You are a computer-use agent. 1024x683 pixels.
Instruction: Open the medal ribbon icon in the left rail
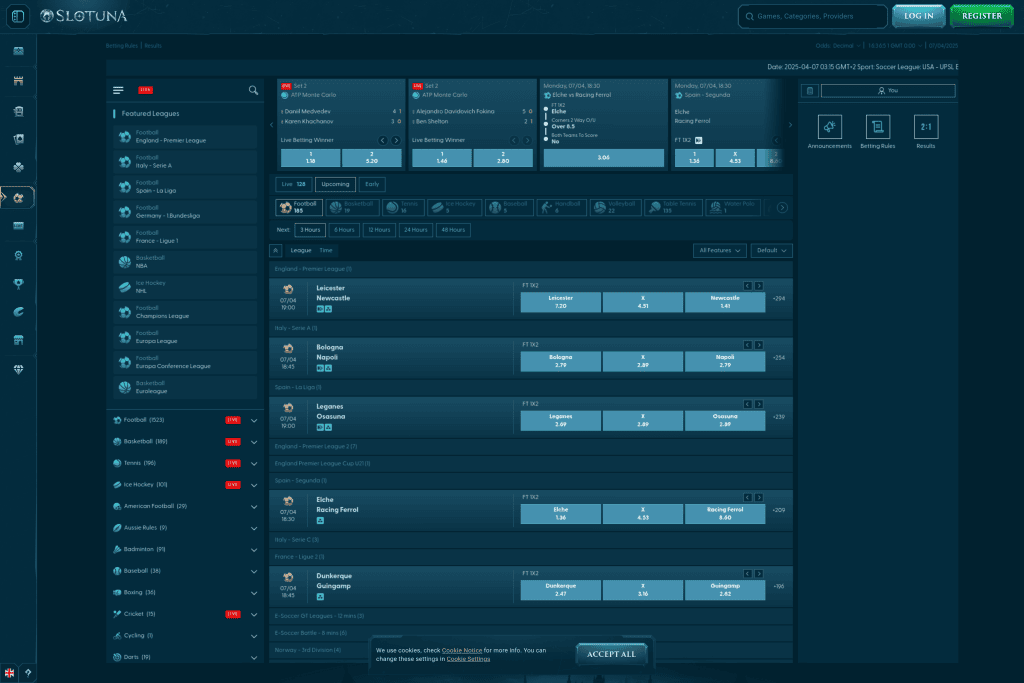(18, 255)
